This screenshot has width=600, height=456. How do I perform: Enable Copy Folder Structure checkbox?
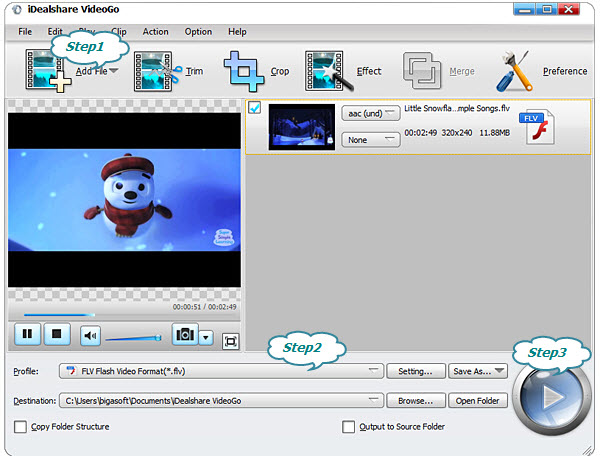(x=20, y=427)
